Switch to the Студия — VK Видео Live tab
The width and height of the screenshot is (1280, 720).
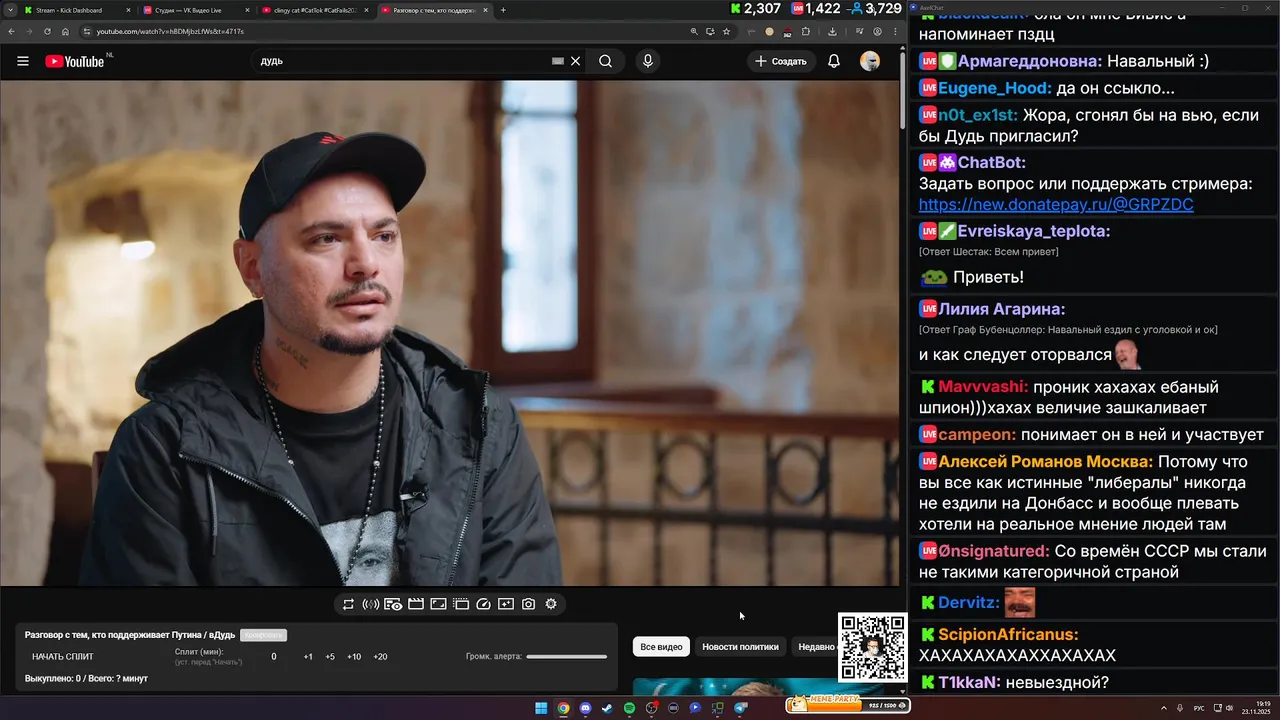[194, 10]
